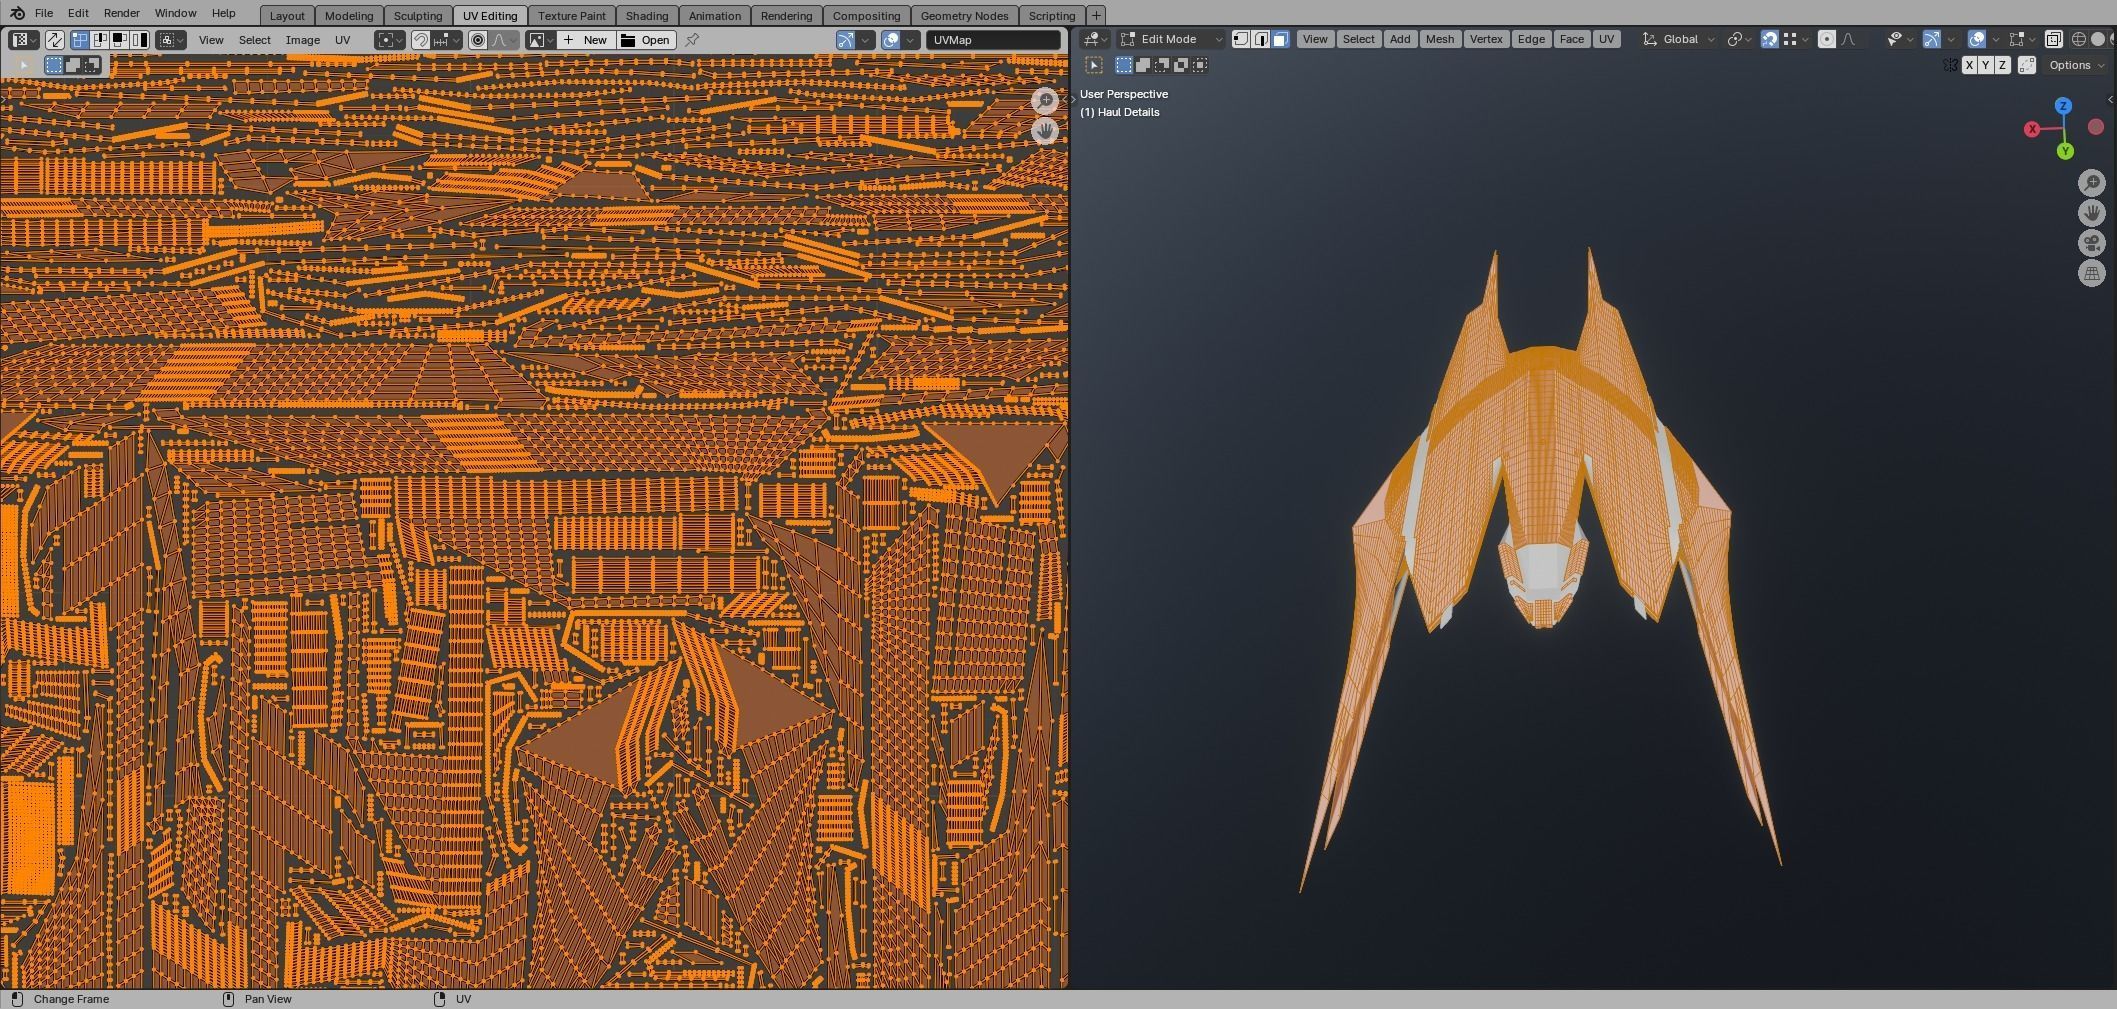This screenshot has height=1009, width=2117.
Task: Click the UV editor zoom gizmo
Action: 1045,101
